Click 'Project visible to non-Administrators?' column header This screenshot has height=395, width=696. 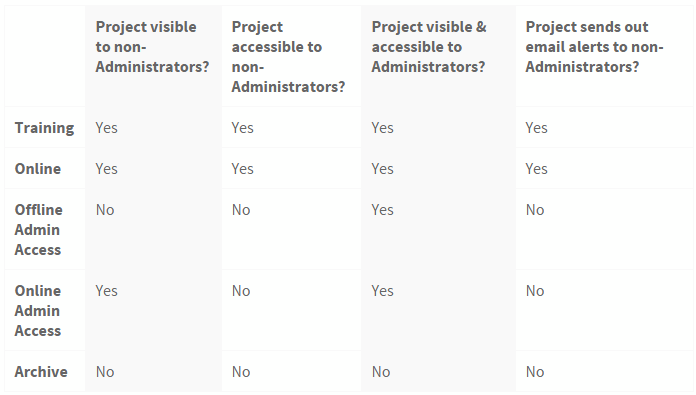(x=152, y=47)
